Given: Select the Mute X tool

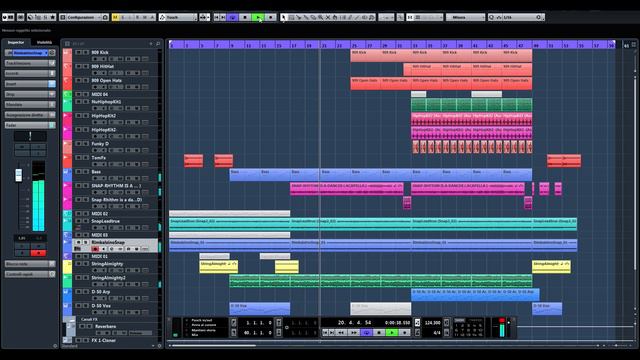Looking at the screenshot, I should coord(328,17).
